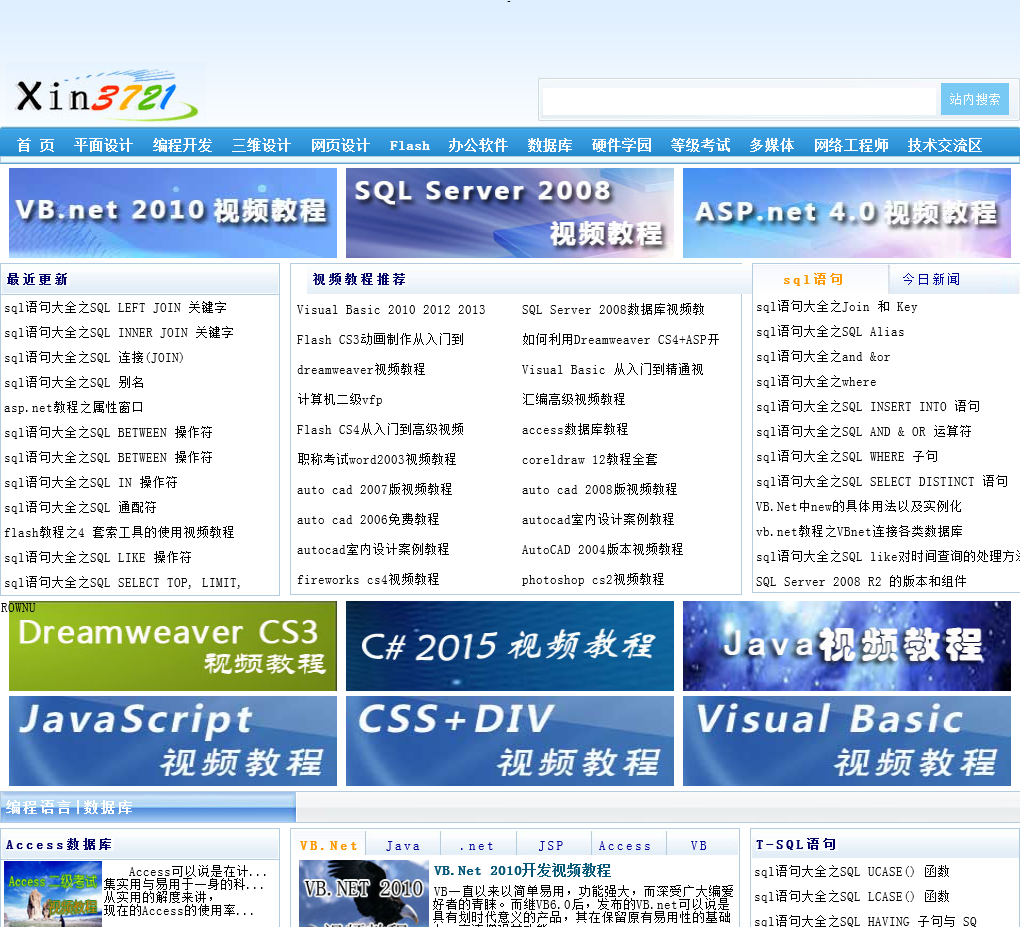Image resolution: width=1020 pixels, height=927 pixels.
Task: Open the SQL LIKE 操作符 link
Action: coord(98,558)
